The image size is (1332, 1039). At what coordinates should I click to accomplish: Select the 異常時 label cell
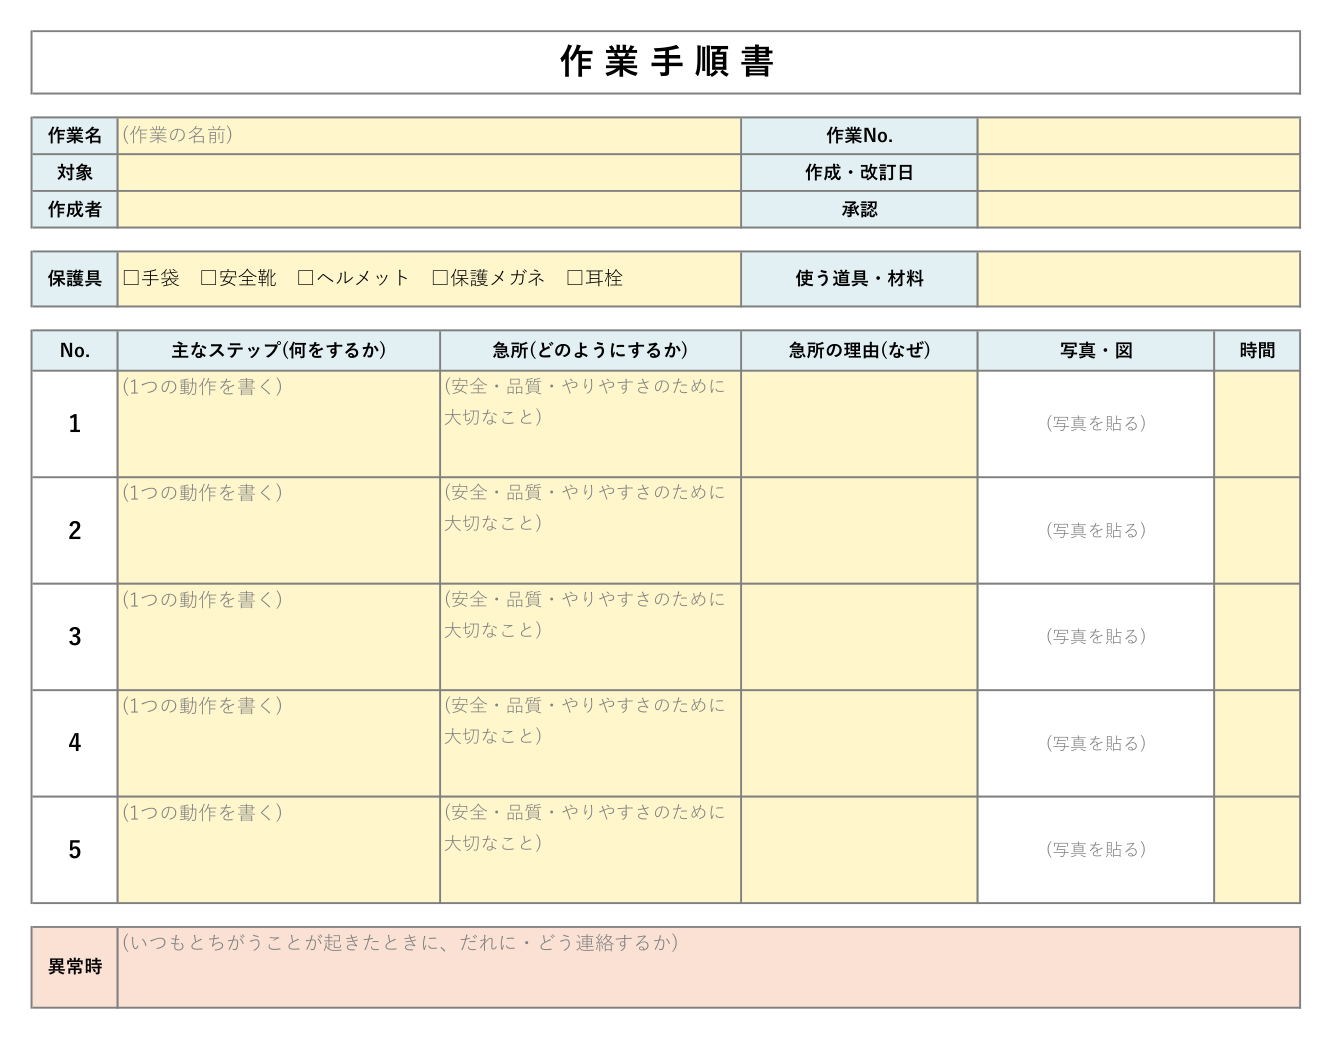[75, 967]
